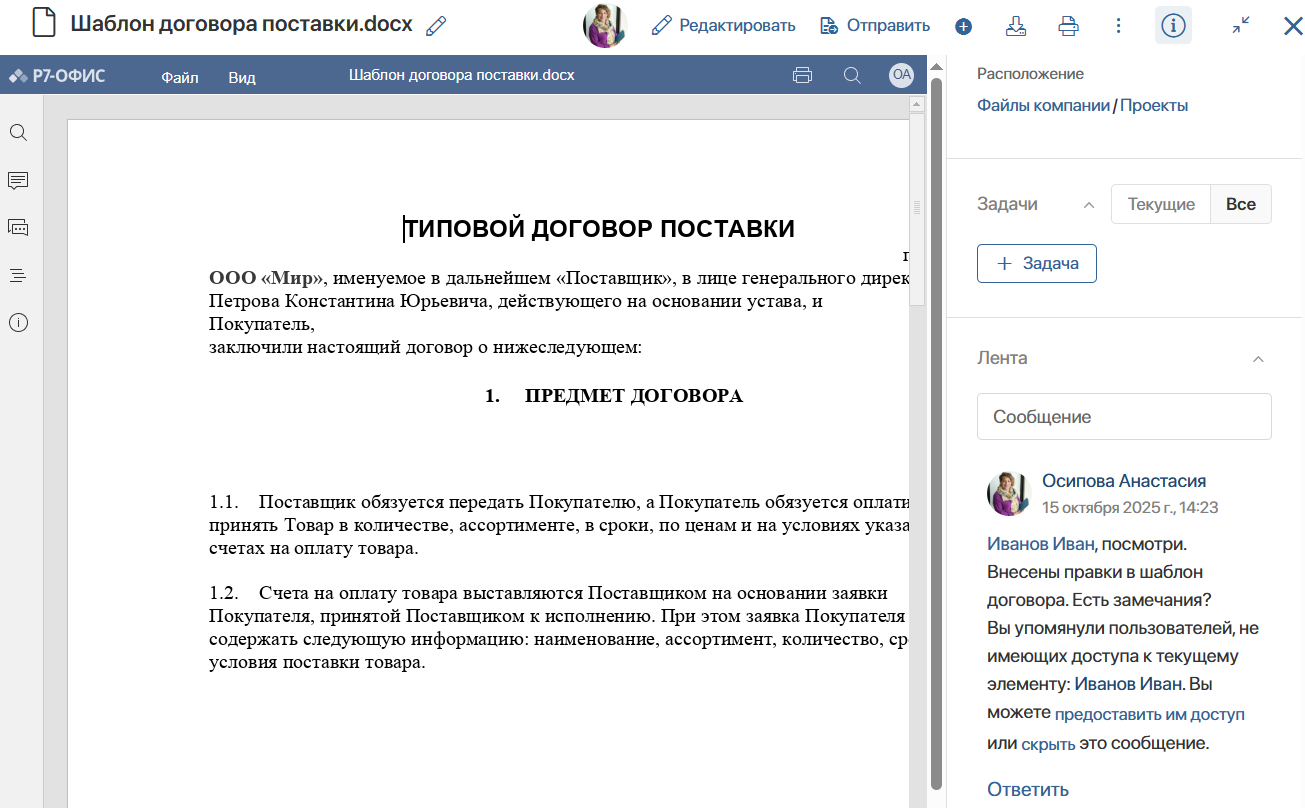Screen dimensions: 1305x808
Task: Click the OA user badge in the editor
Action: click(x=902, y=75)
